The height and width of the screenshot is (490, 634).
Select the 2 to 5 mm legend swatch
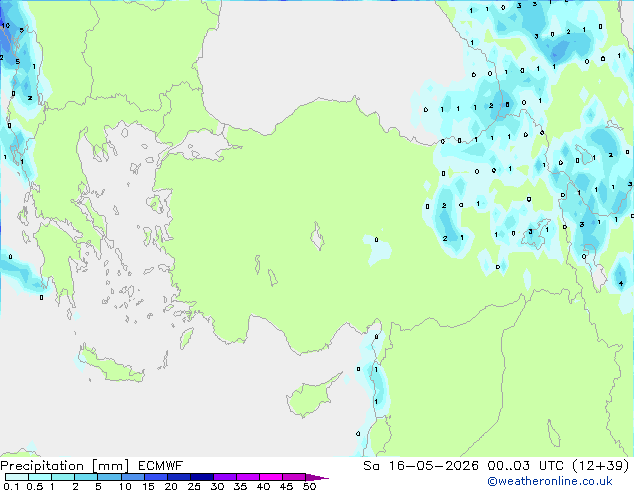click(x=86, y=477)
